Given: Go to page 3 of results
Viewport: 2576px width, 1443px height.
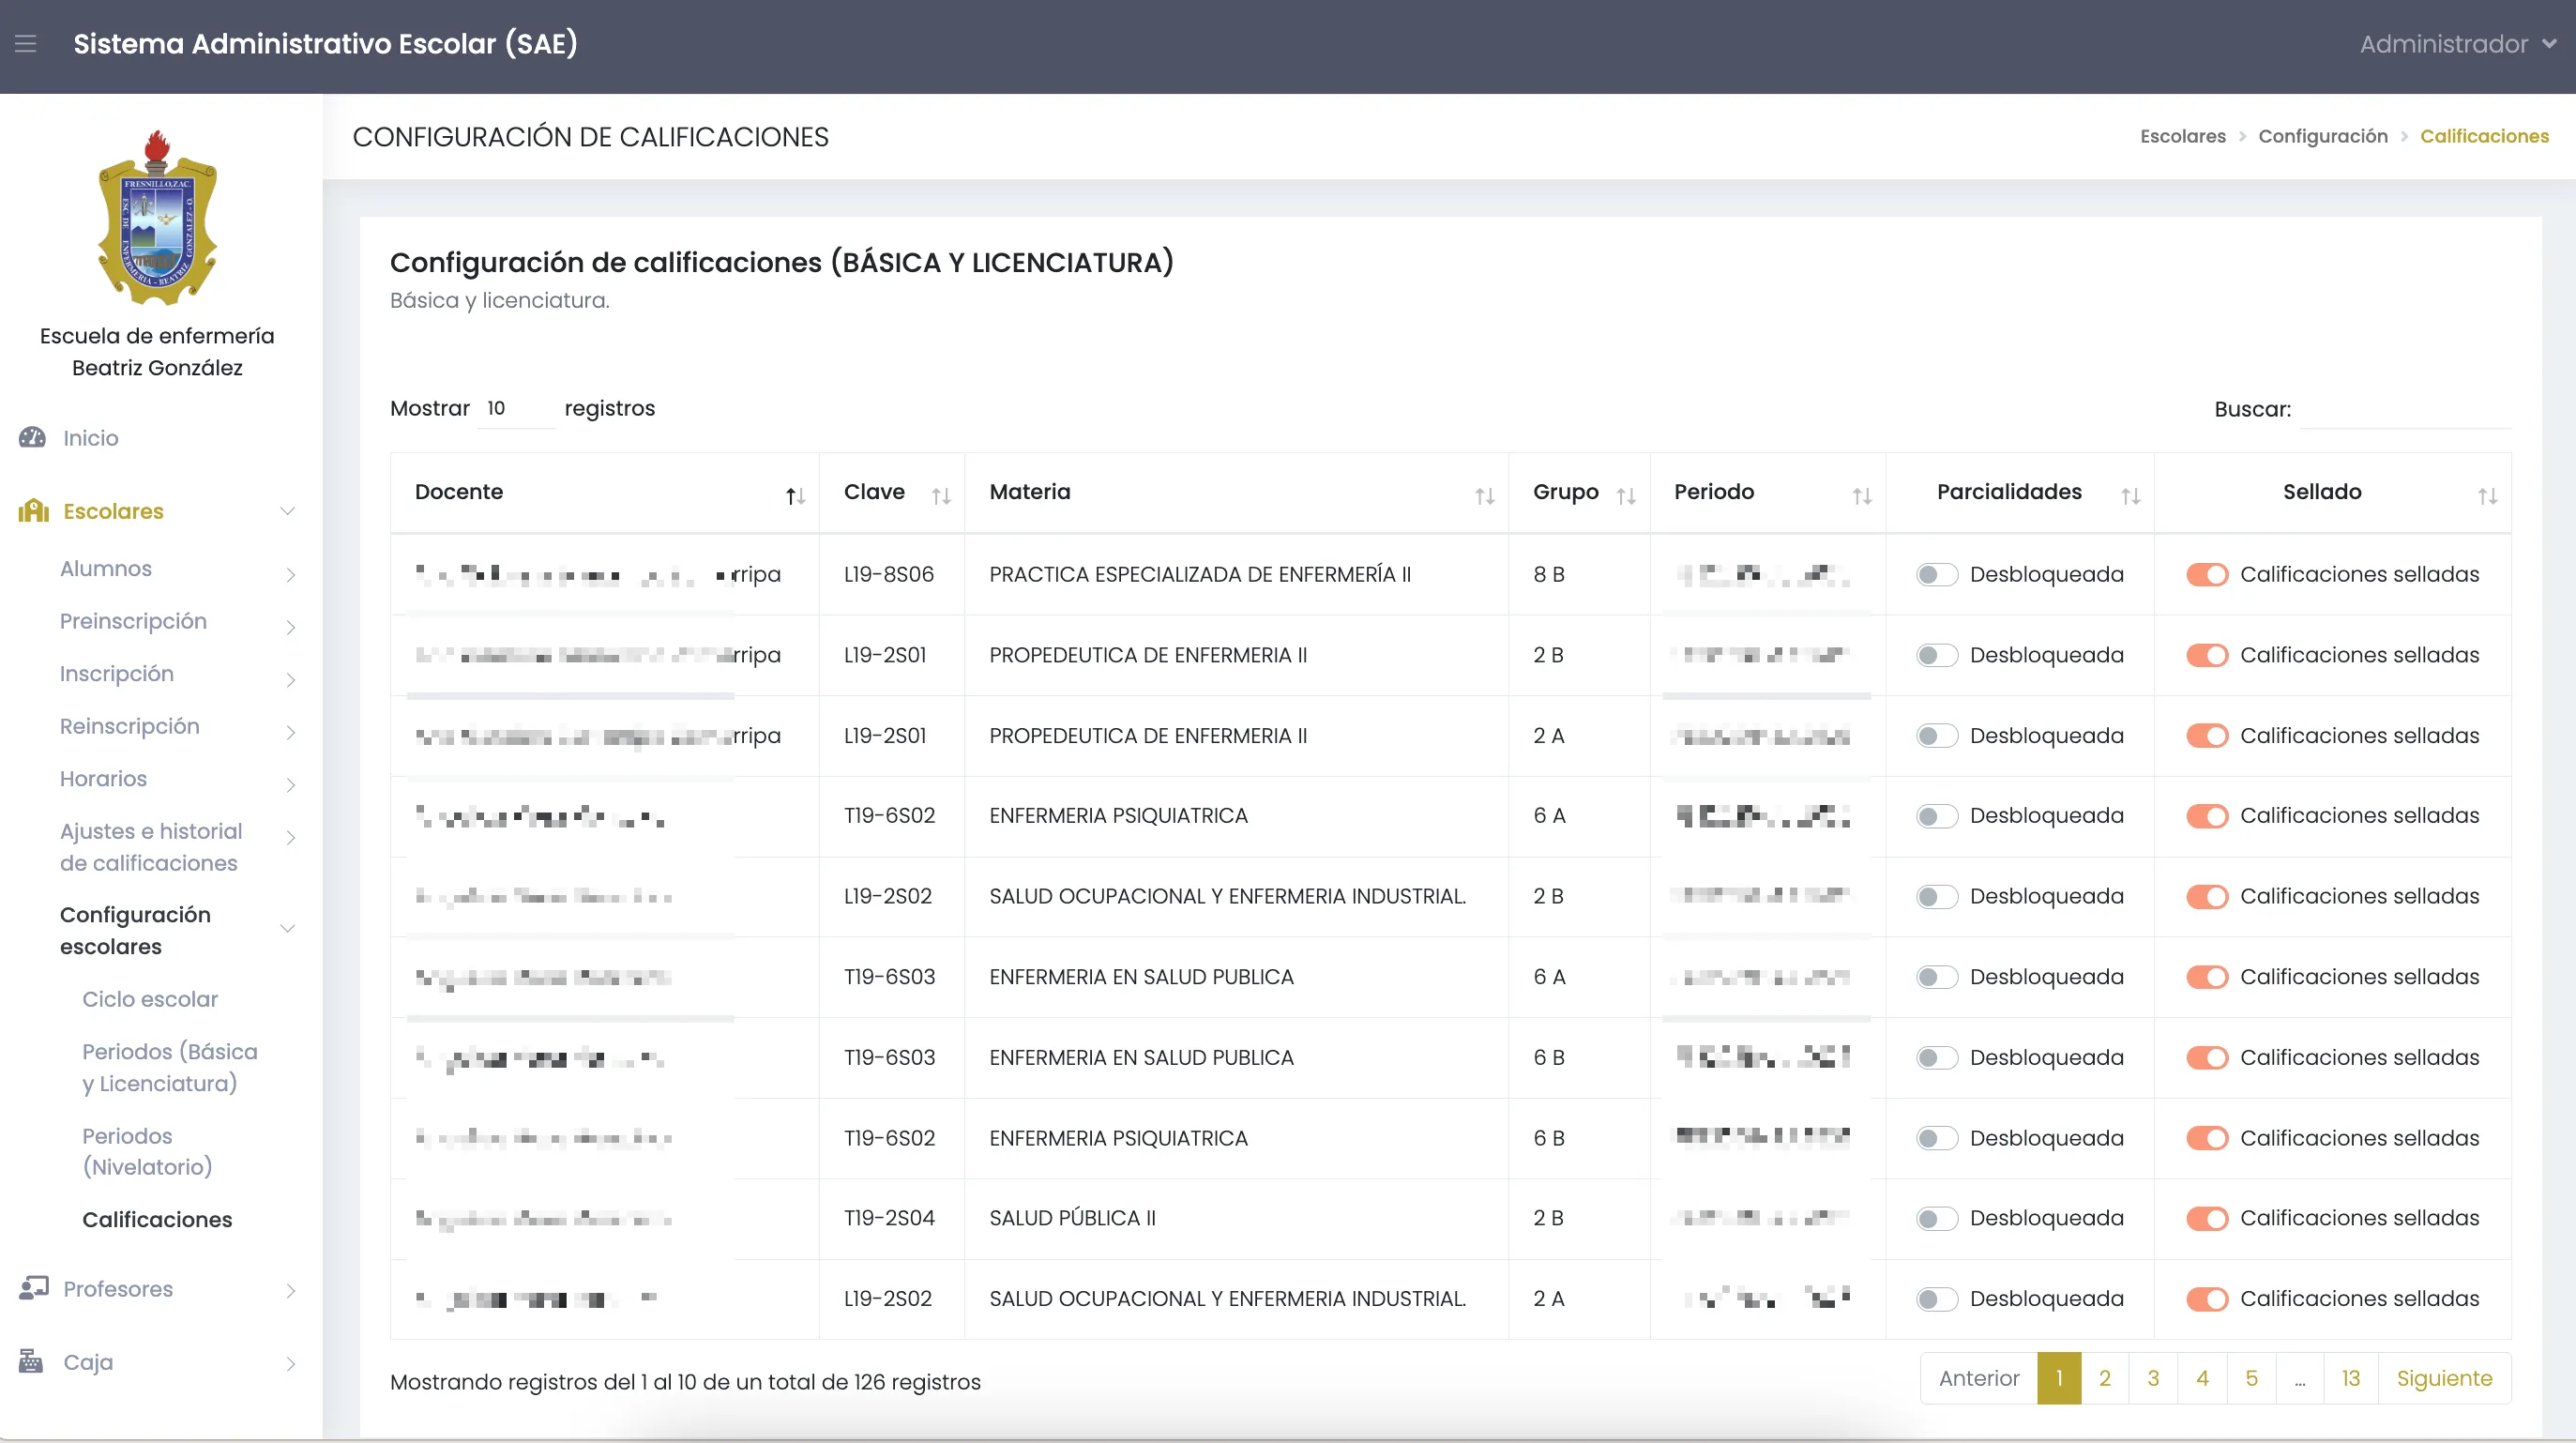Looking at the screenshot, I should tap(2153, 1378).
